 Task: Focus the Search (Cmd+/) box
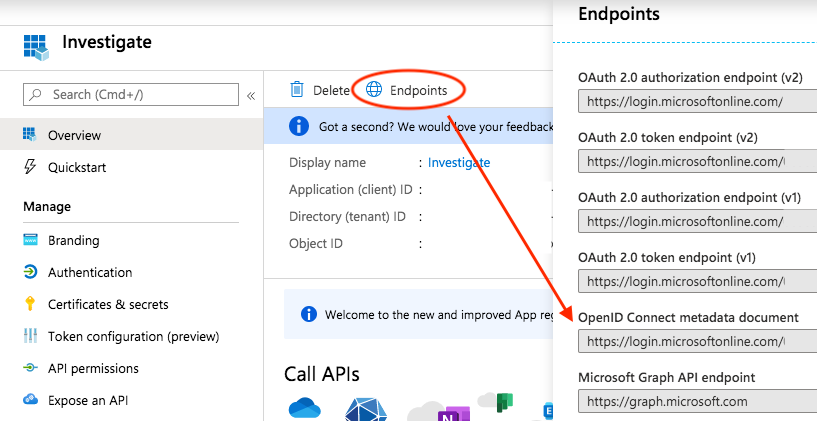pos(130,94)
